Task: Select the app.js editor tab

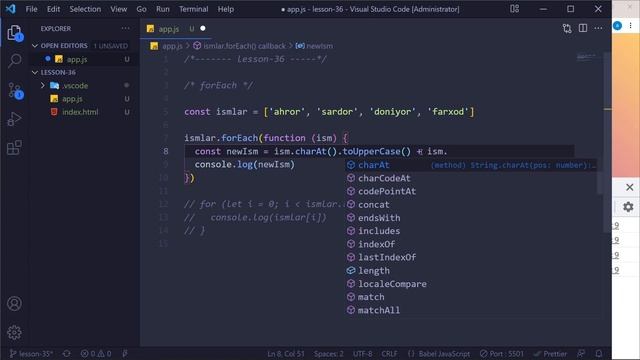Action: pos(176,29)
